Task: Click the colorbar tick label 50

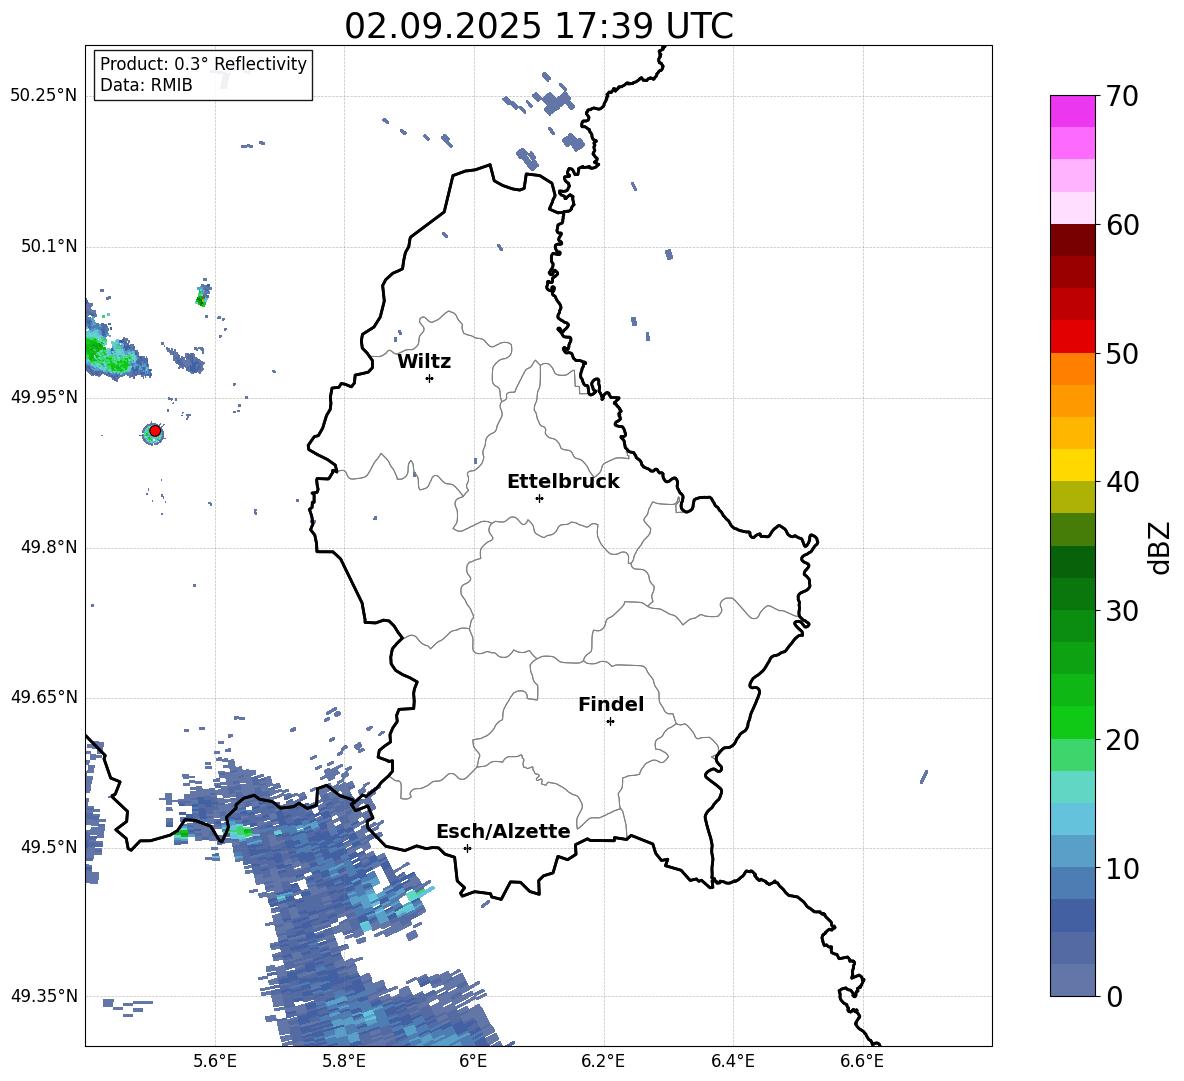Action: (x=1122, y=354)
